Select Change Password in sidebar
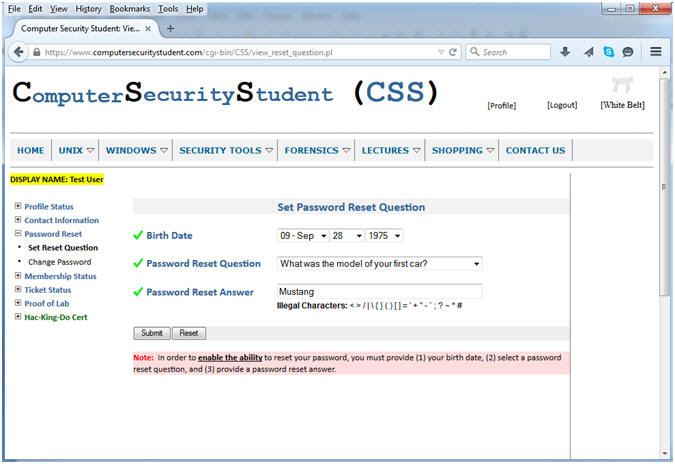 click(x=59, y=262)
